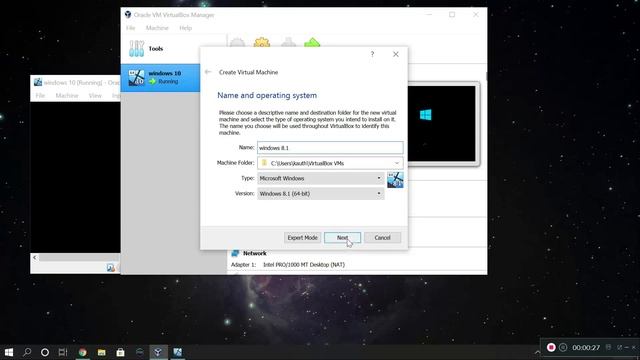Open Machine menu in VirtualBox Manager
640x360 pixels.
(x=157, y=28)
